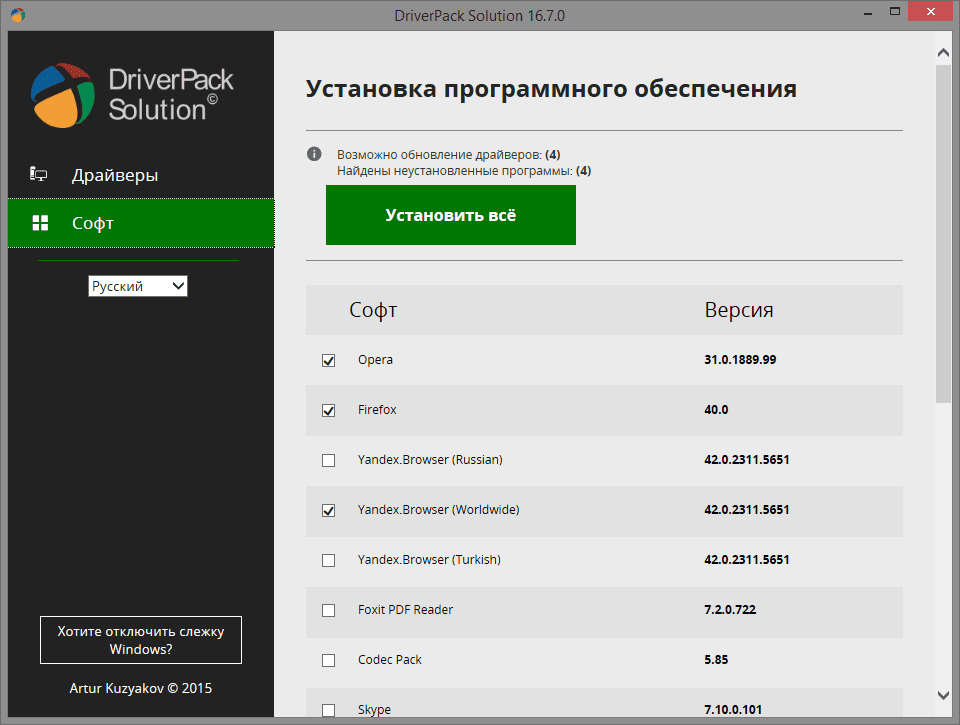Image resolution: width=960 pixels, height=725 pixels.
Task: Check the Skype checkbox
Action: point(329,710)
